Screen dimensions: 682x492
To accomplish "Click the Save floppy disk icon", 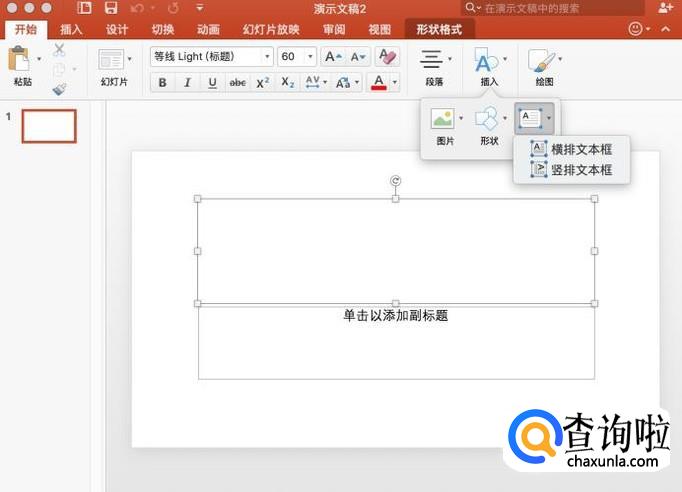I will tap(111, 8).
